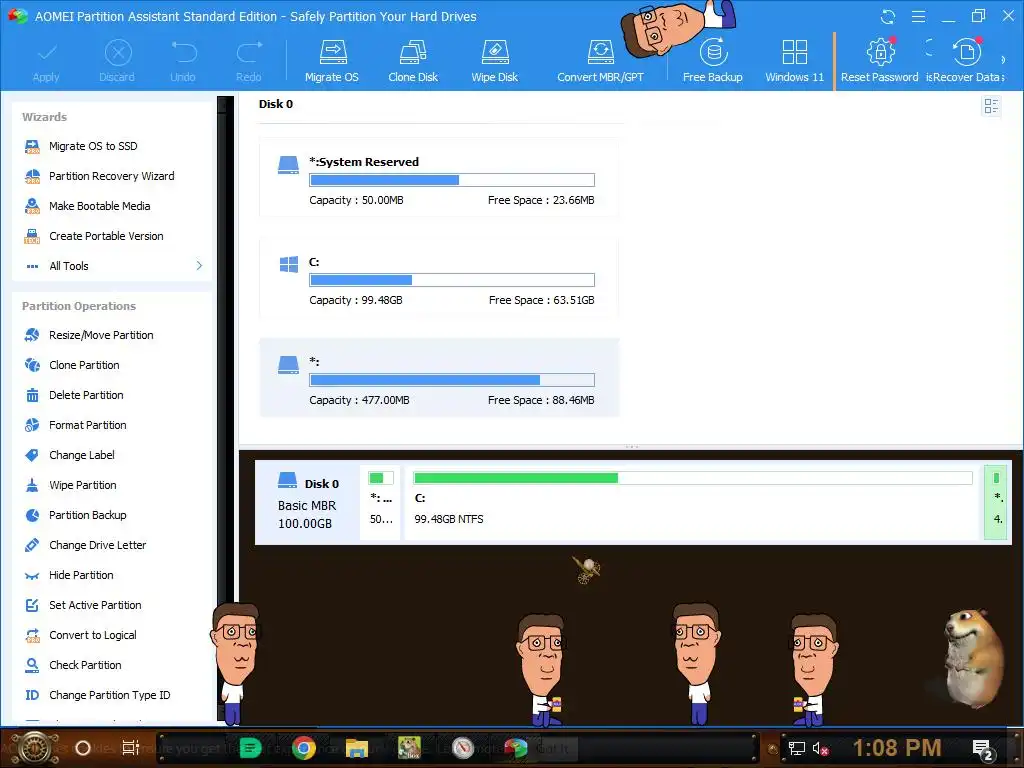Expand the All Tools arrow

199,266
